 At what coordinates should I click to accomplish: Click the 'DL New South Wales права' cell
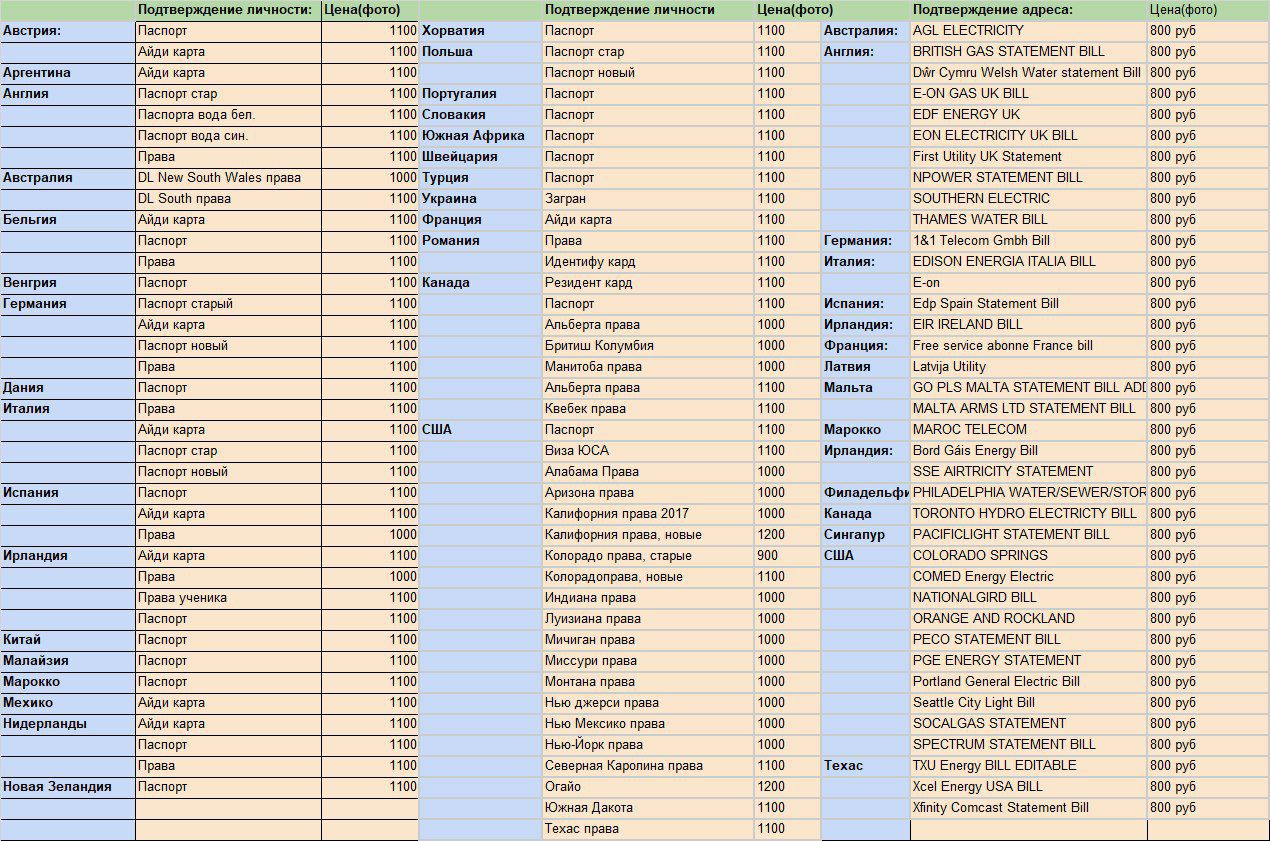click(x=228, y=178)
